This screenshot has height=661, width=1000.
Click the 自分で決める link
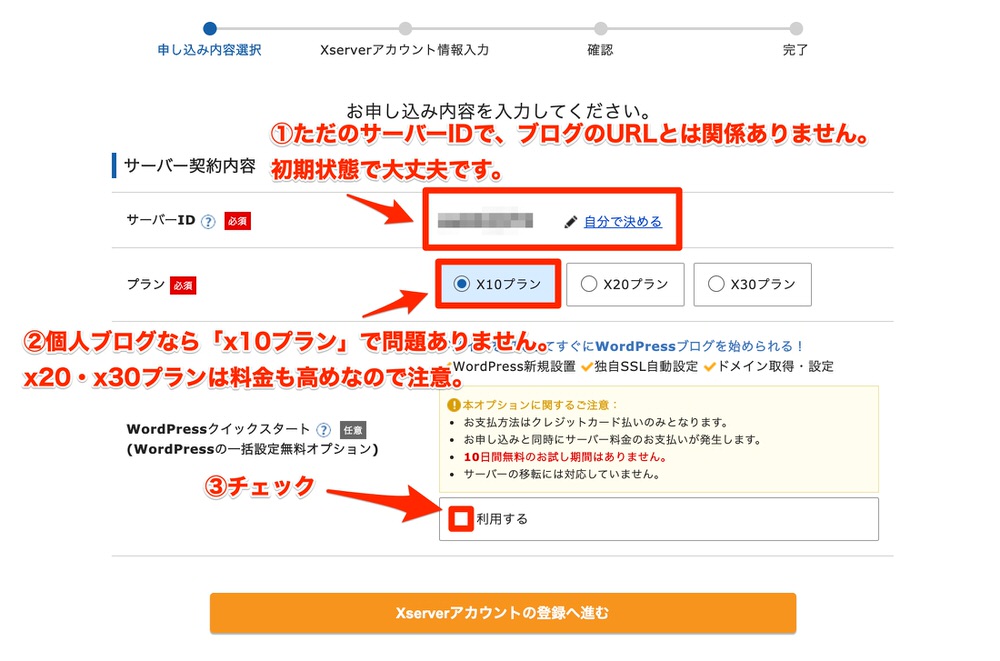point(623,221)
